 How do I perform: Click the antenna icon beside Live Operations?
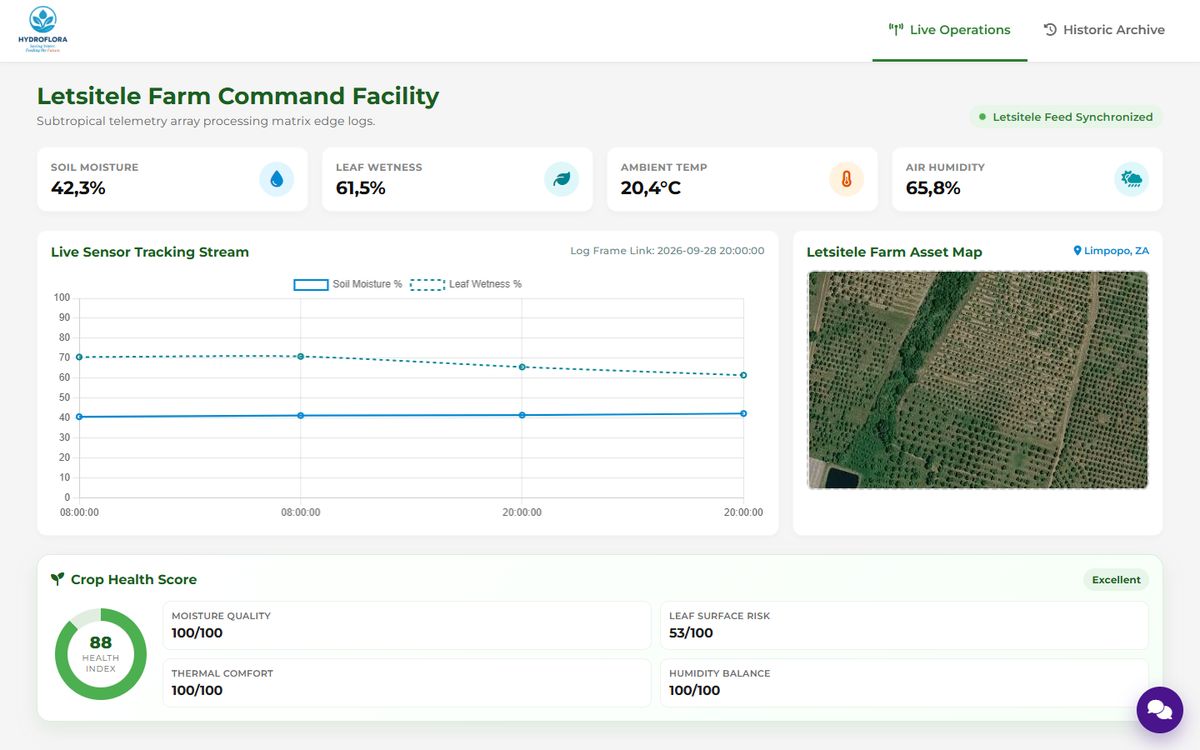[x=896, y=30]
